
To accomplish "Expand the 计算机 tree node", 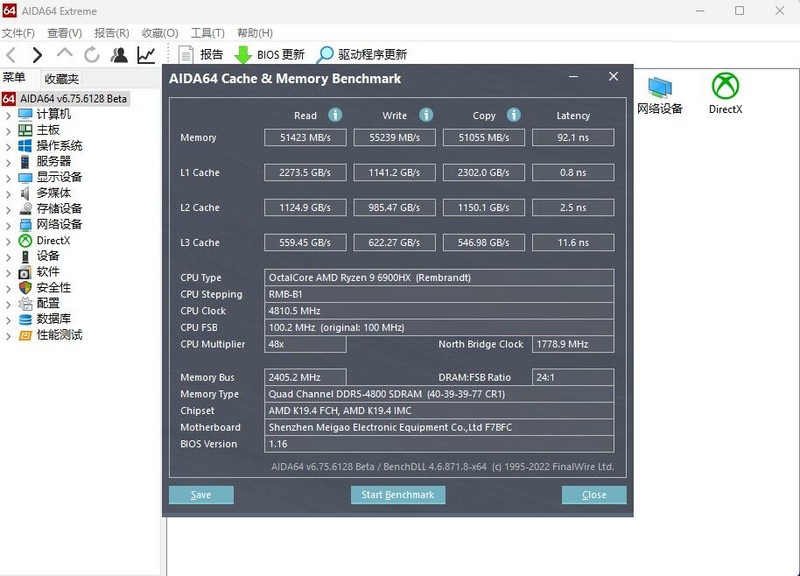I will [x=8, y=114].
